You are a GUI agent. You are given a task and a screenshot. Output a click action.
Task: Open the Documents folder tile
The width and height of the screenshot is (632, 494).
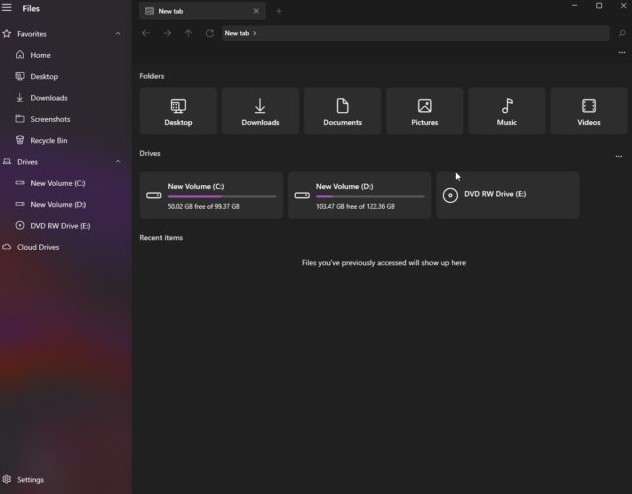pos(342,111)
